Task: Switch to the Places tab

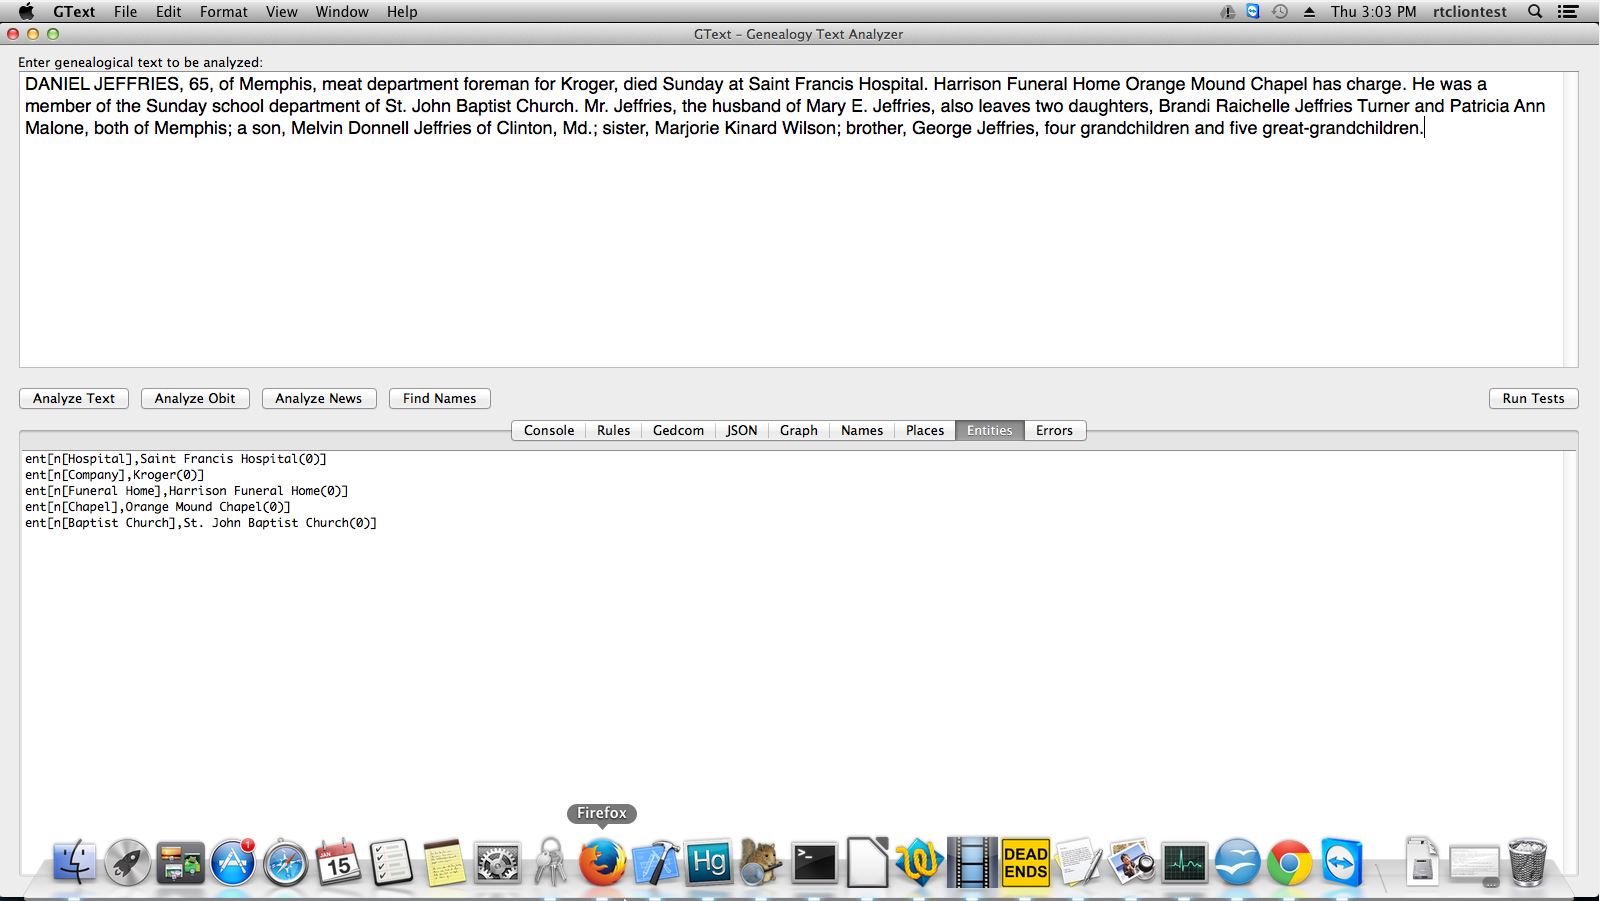Action: point(925,430)
